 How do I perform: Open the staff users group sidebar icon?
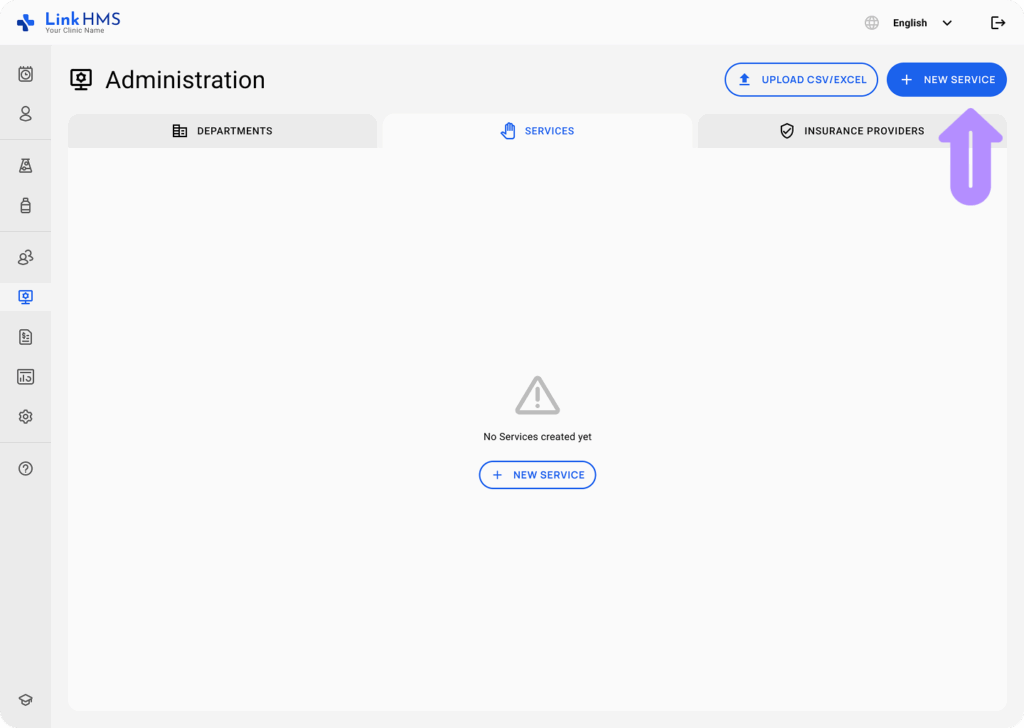pyautogui.click(x=25, y=258)
